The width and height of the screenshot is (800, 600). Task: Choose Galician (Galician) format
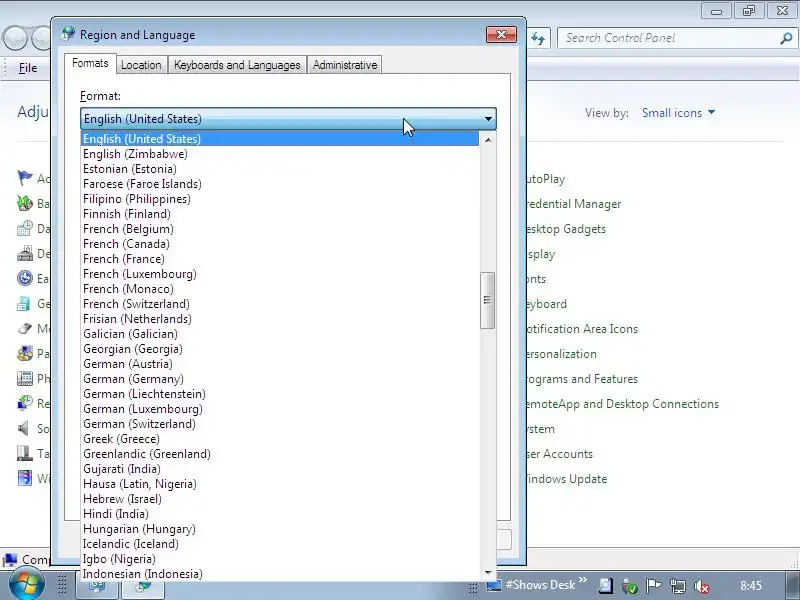[x=280, y=334]
